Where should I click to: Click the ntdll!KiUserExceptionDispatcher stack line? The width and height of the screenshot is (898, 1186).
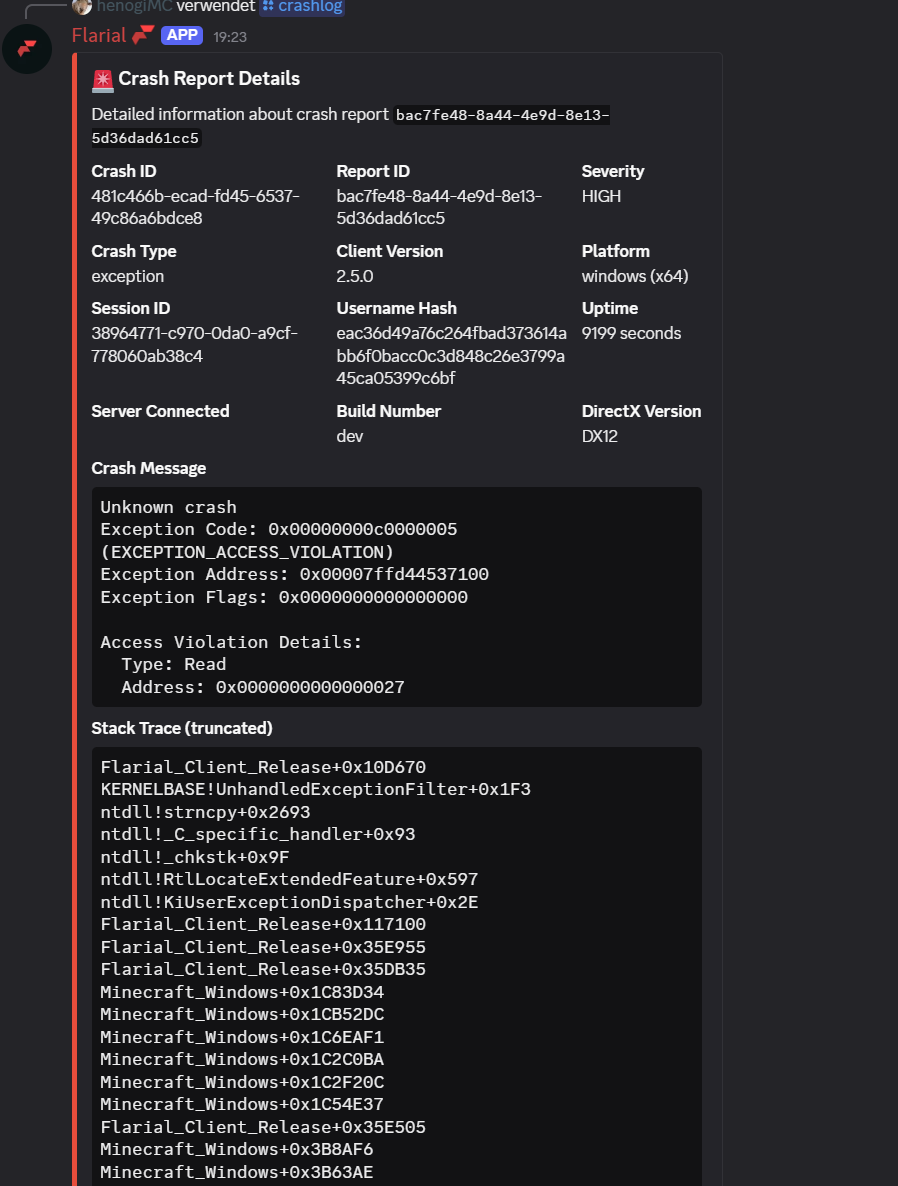(x=289, y=902)
